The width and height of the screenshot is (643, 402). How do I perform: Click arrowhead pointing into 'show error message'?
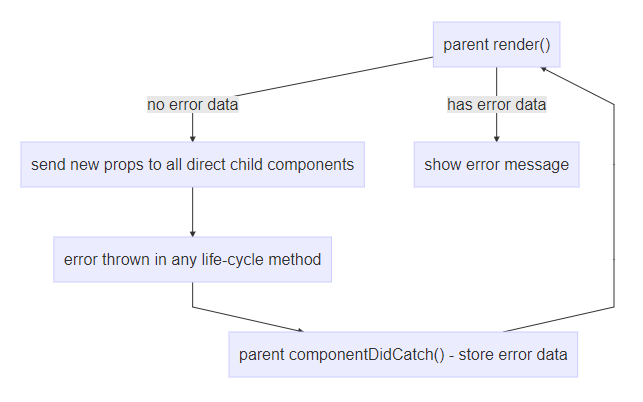click(496, 138)
